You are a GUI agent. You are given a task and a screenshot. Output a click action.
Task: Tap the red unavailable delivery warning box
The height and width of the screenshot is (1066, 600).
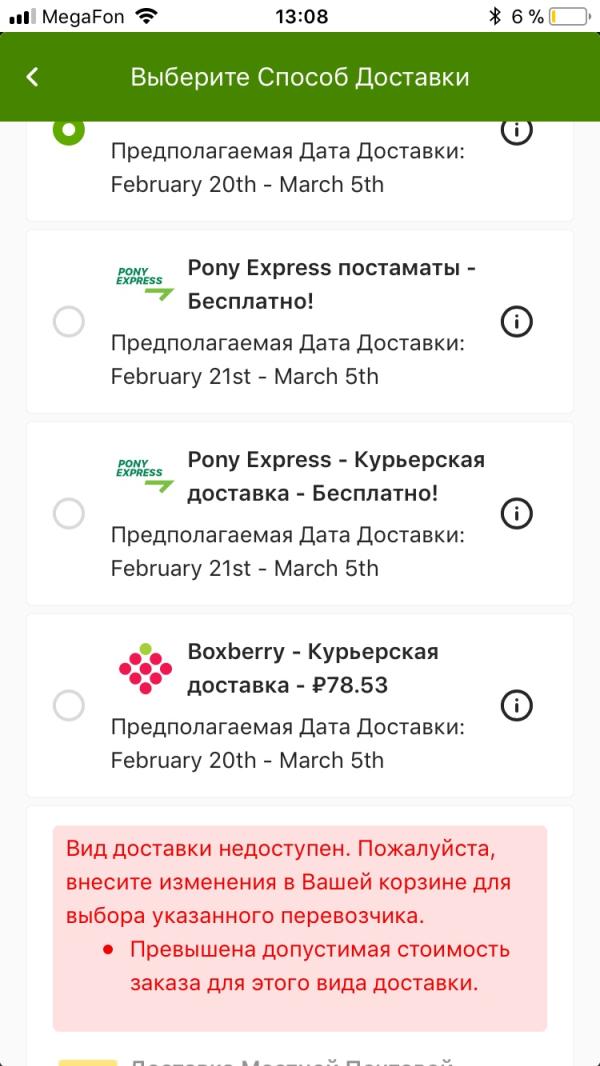tap(299, 927)
